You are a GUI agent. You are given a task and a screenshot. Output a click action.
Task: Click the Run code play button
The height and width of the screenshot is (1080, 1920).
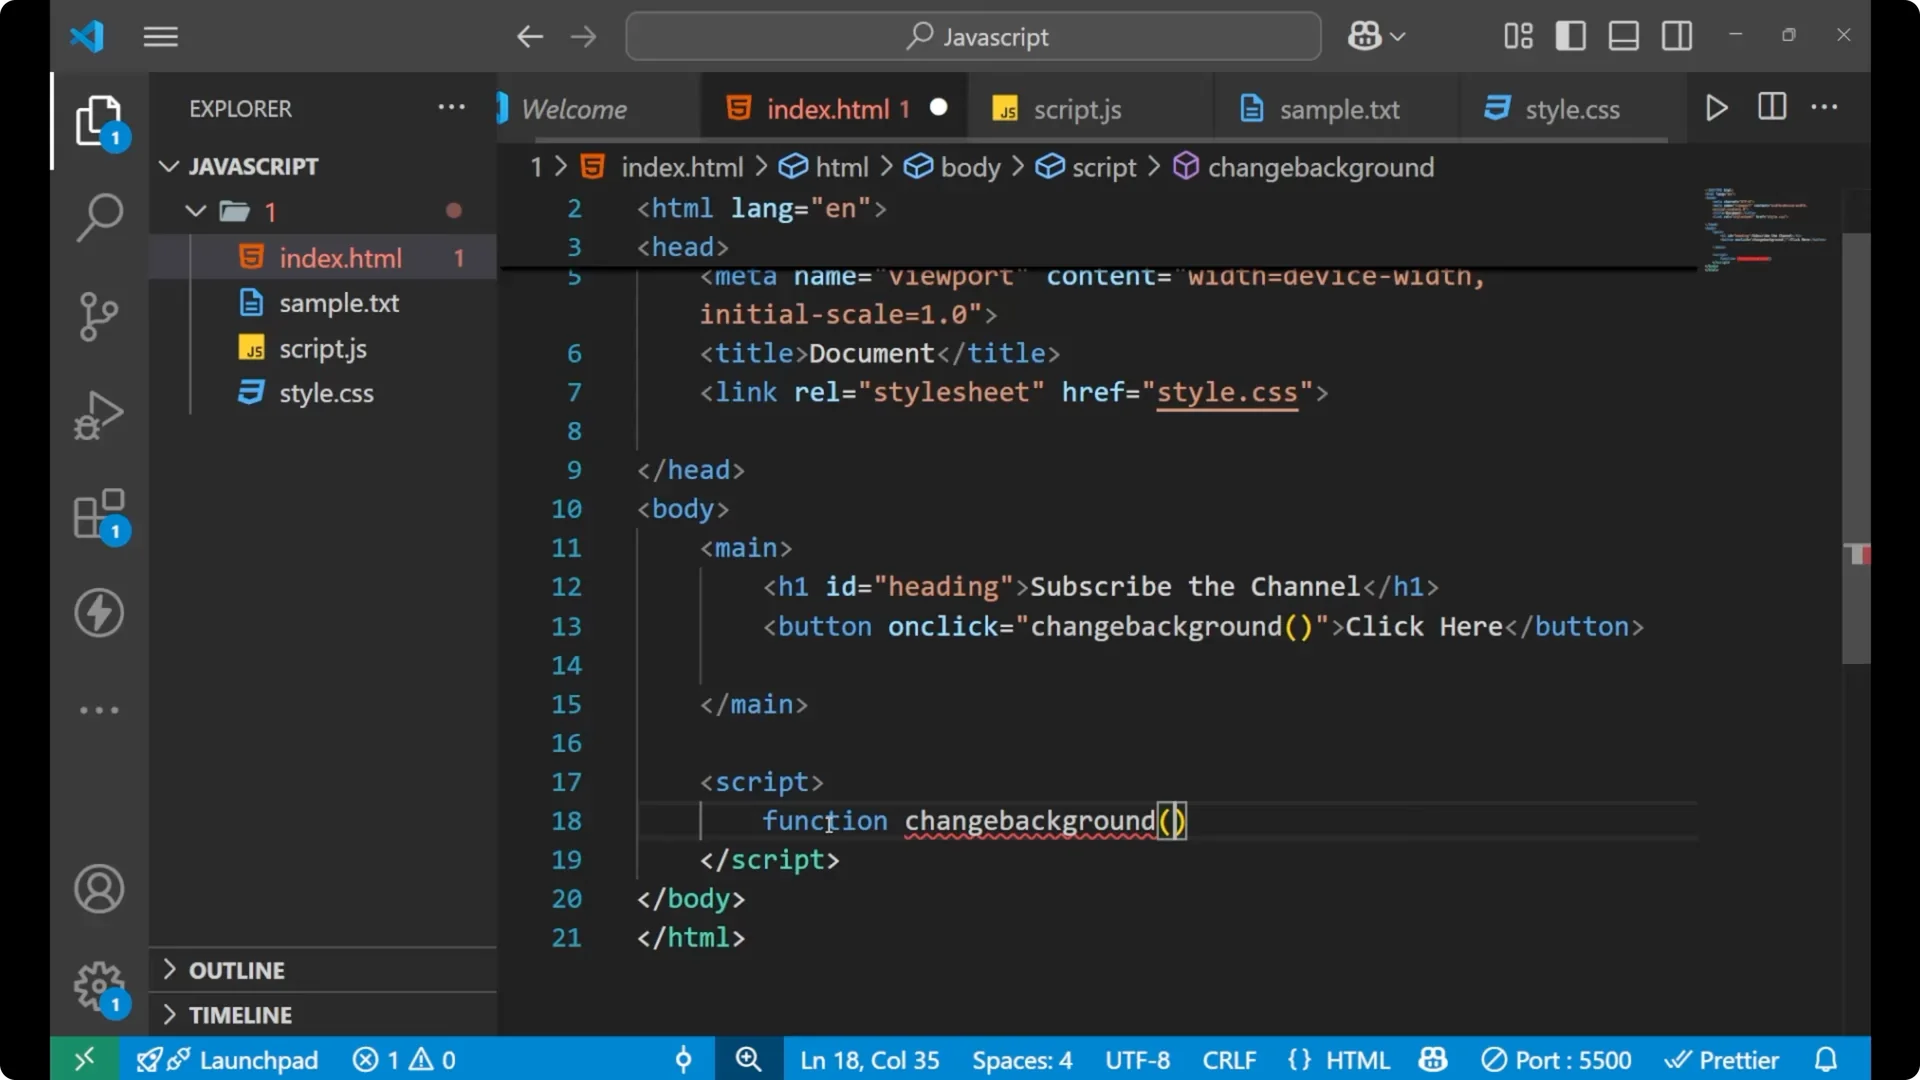1716,107
